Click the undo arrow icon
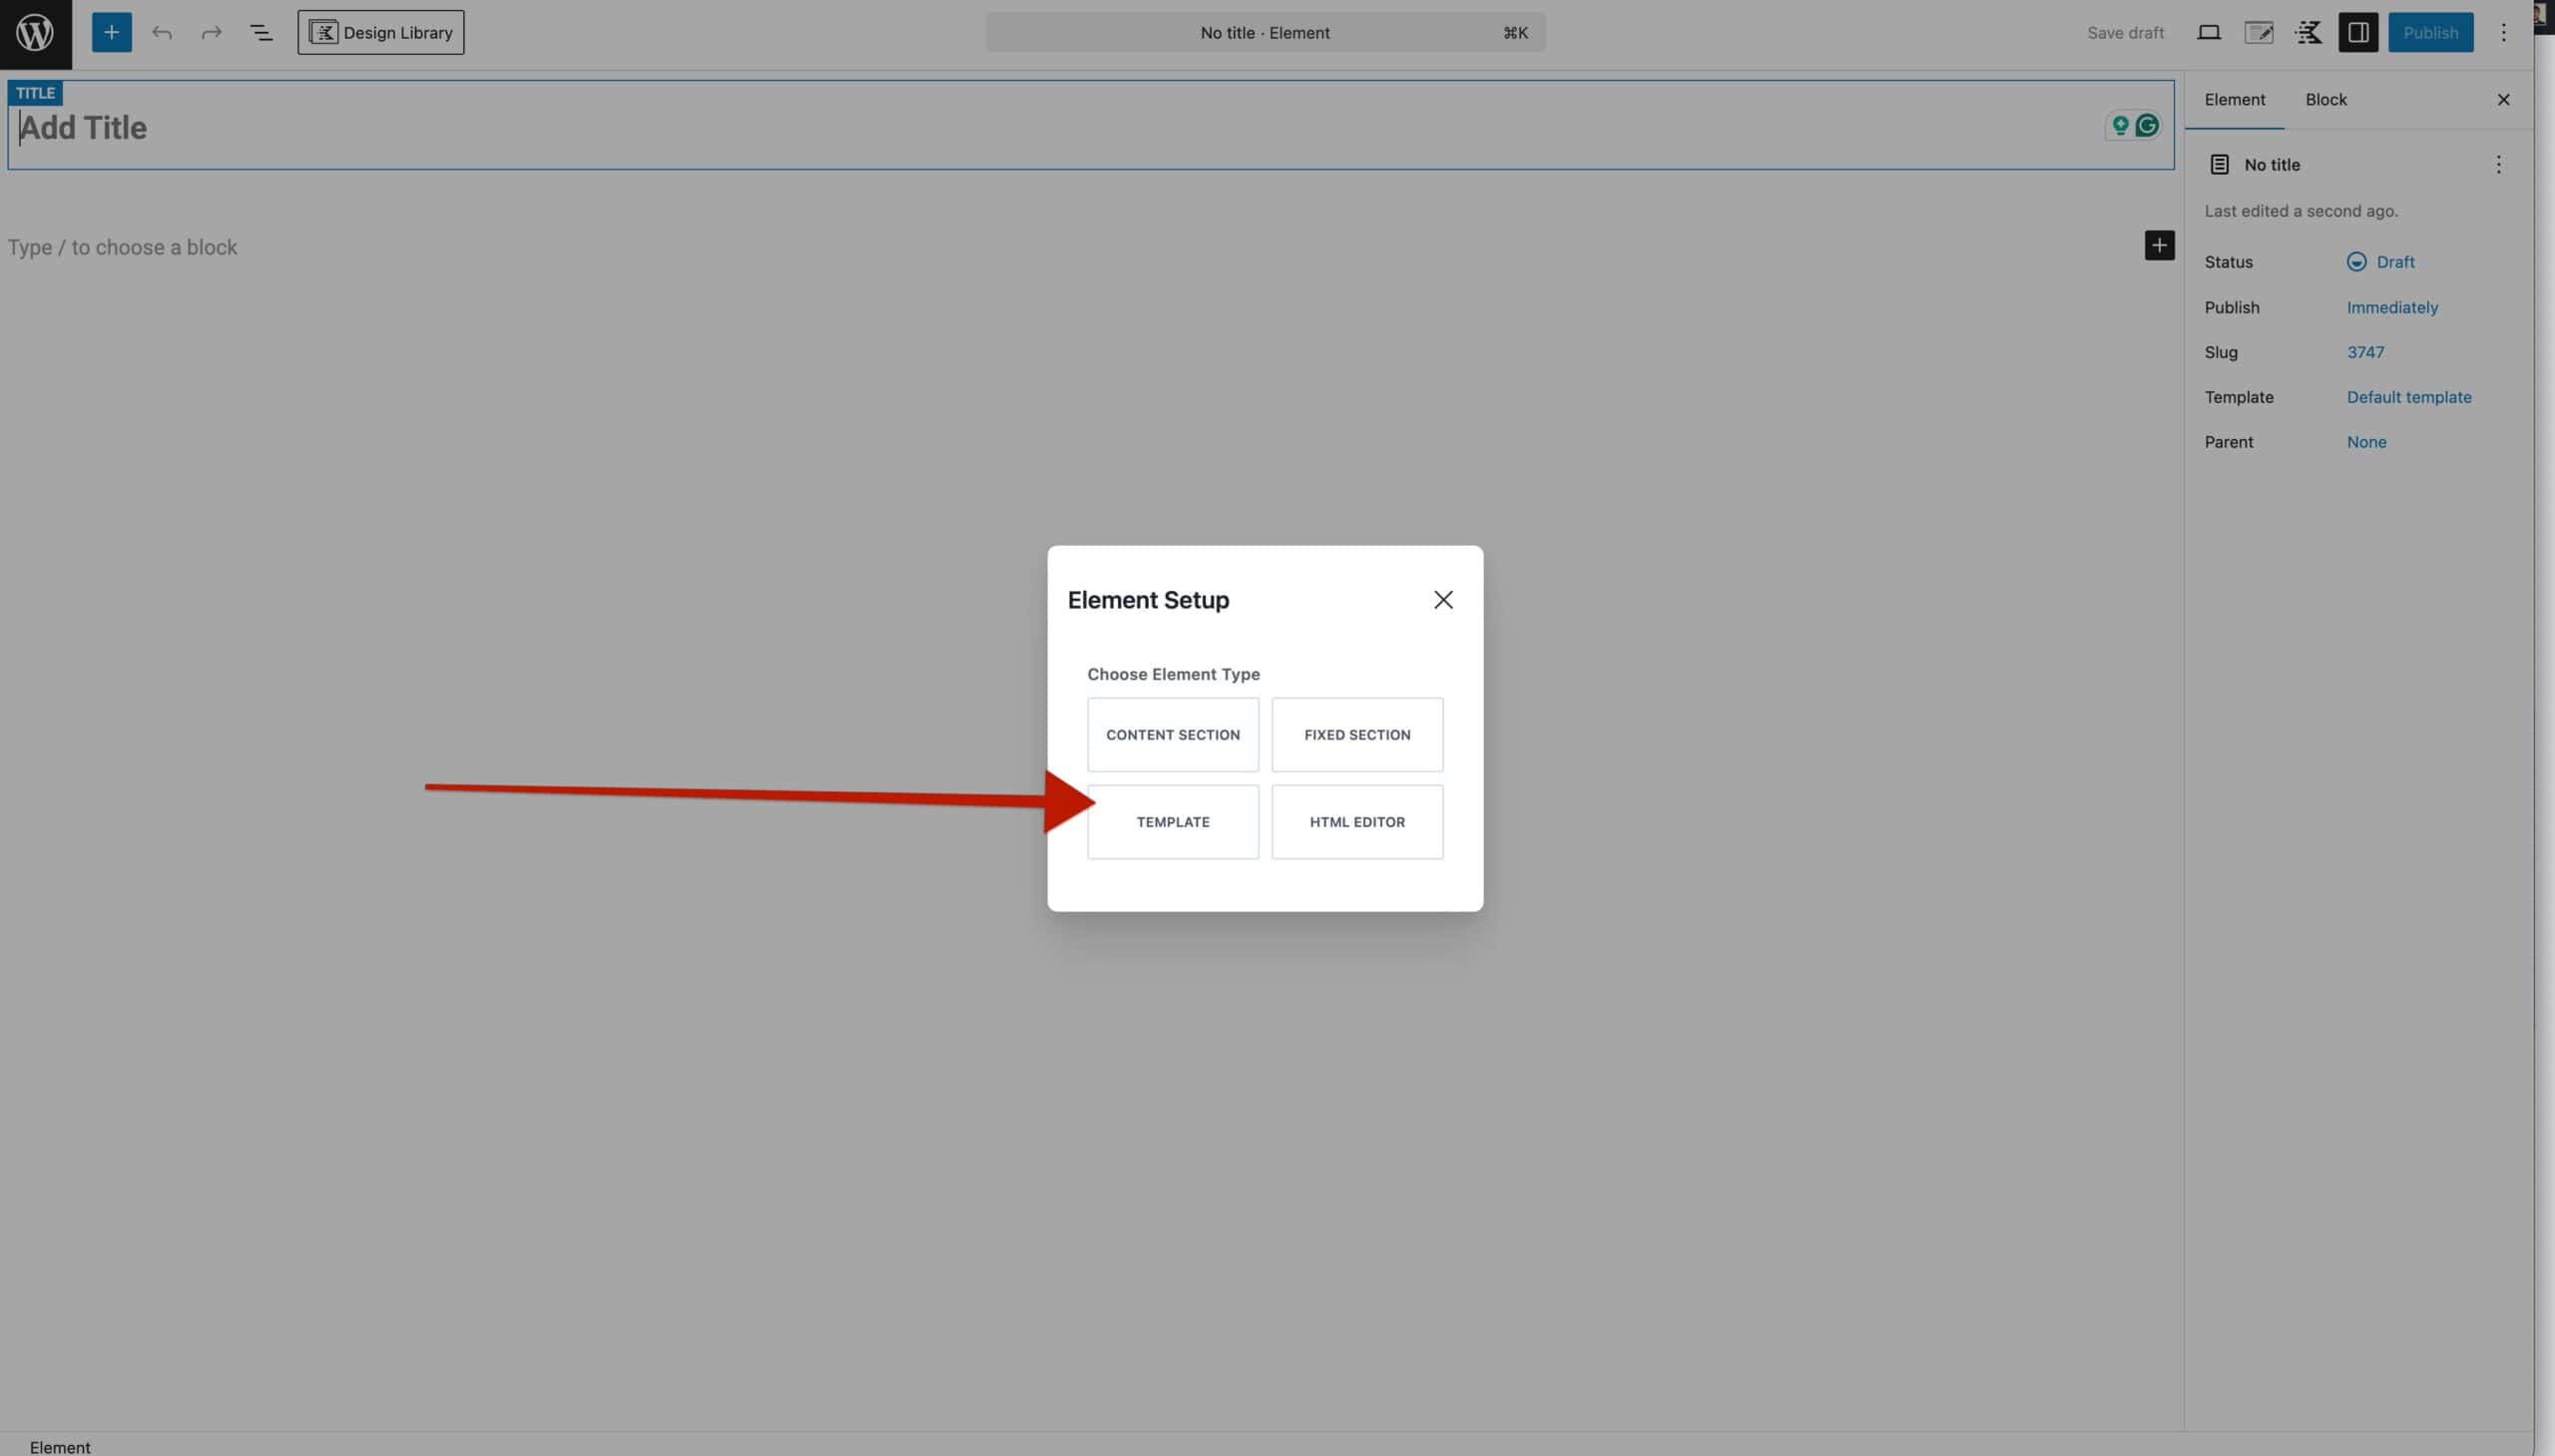 pyautogui.click(x=162, y=33)
